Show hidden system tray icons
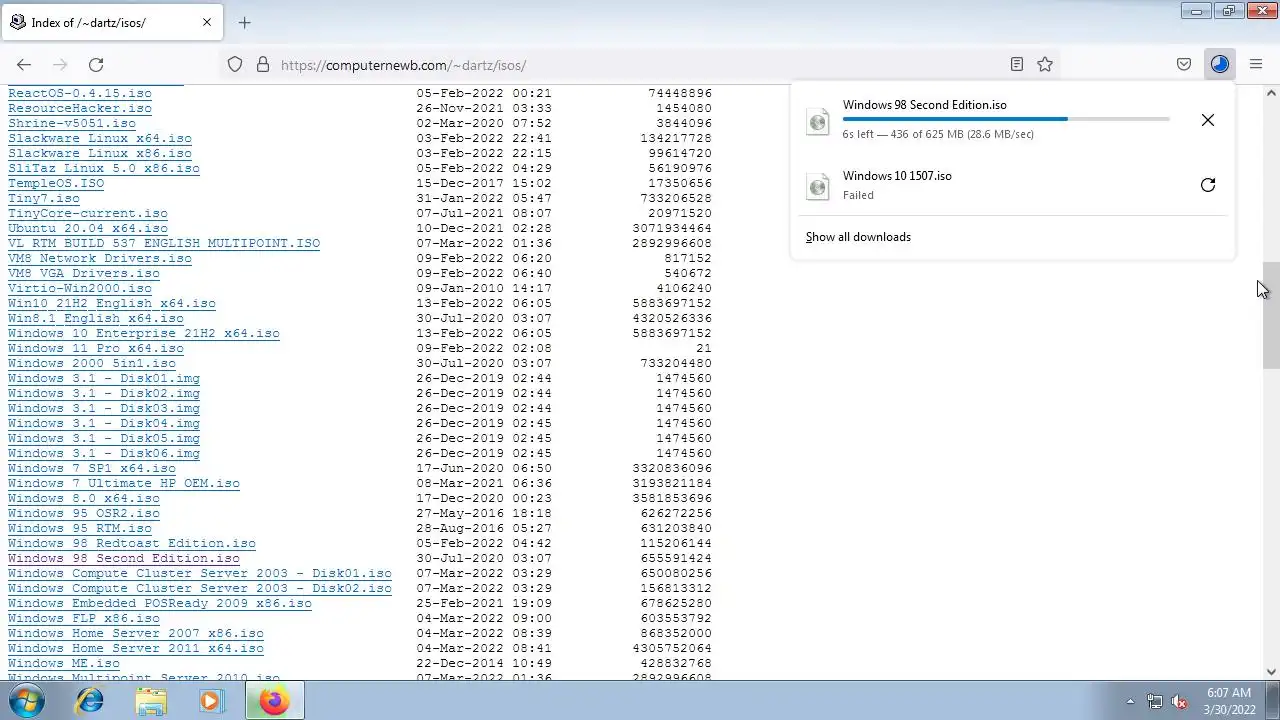Image resolution: width=1280 pixels, height=720 pixels. click(1130, 701)
